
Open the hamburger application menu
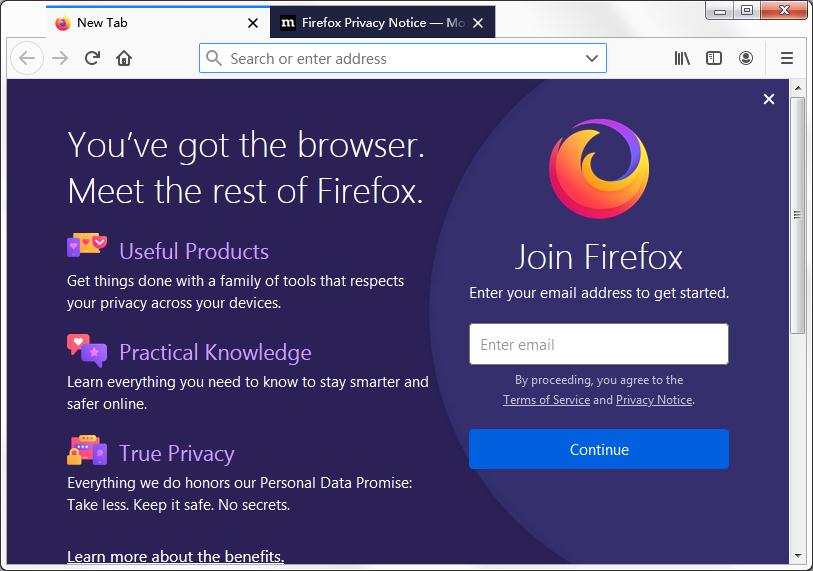tap(787, 58)
